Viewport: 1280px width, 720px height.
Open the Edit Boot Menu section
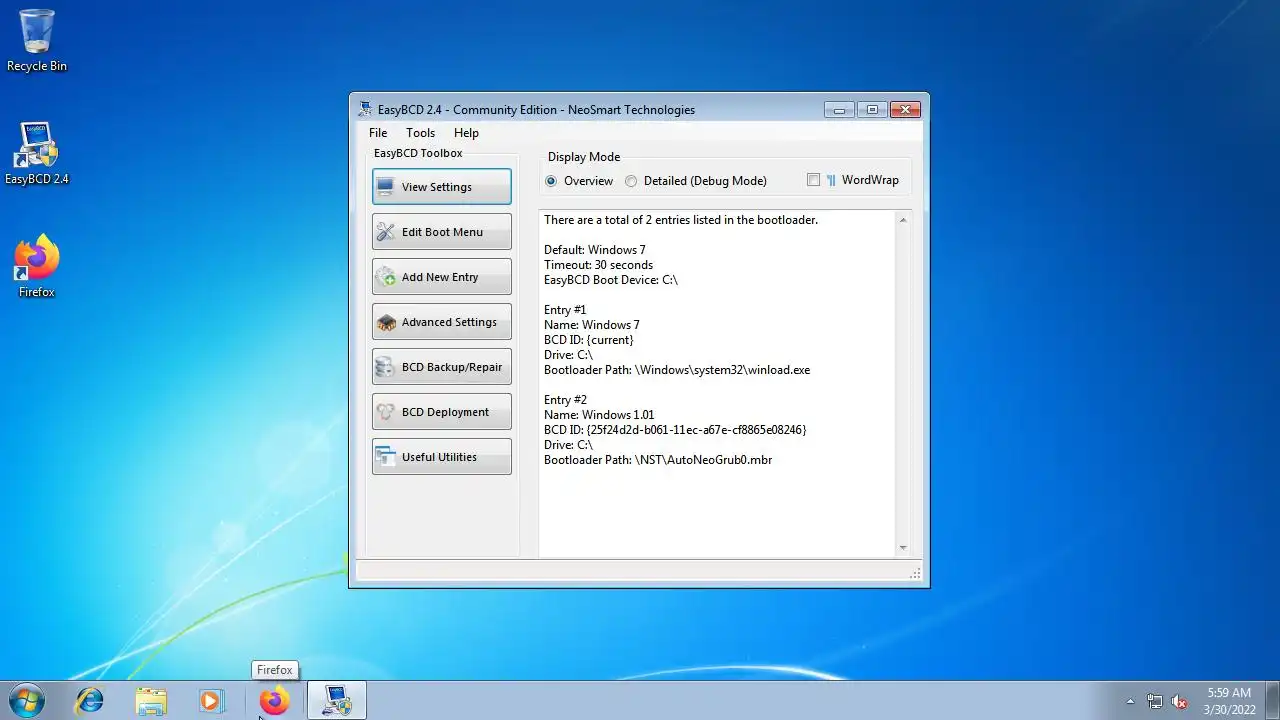[x=441, y=232]
